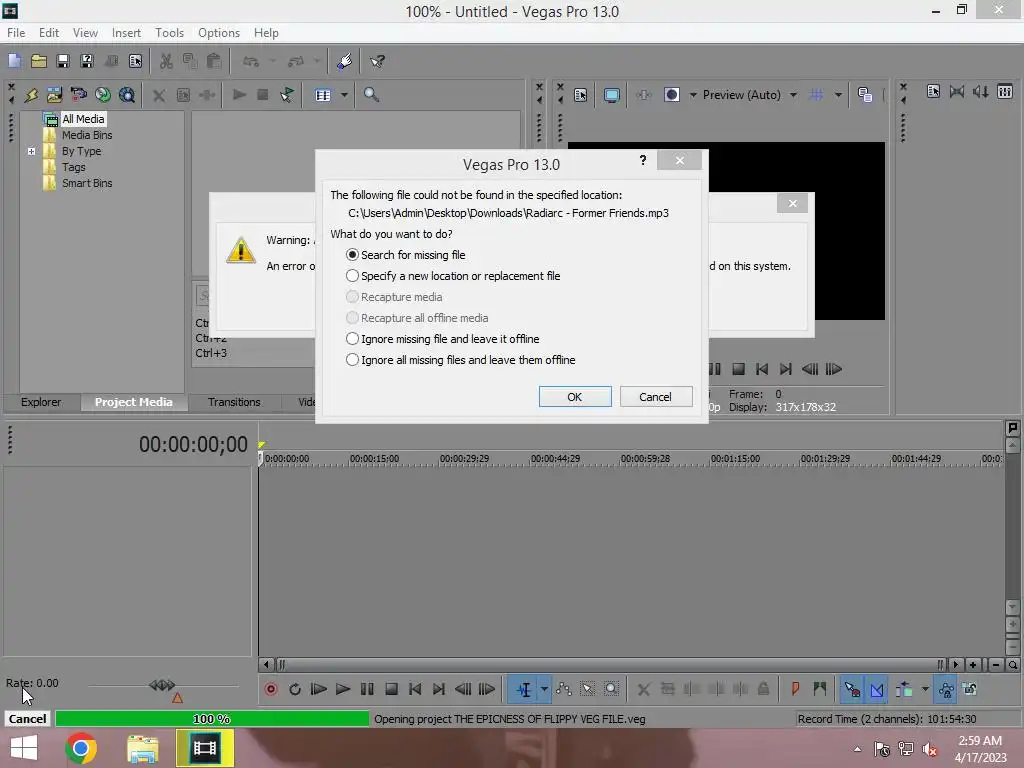Click the Project Media search magnifier icon
The height and width of the screenshot is (768, 1024).
[371, 95]
